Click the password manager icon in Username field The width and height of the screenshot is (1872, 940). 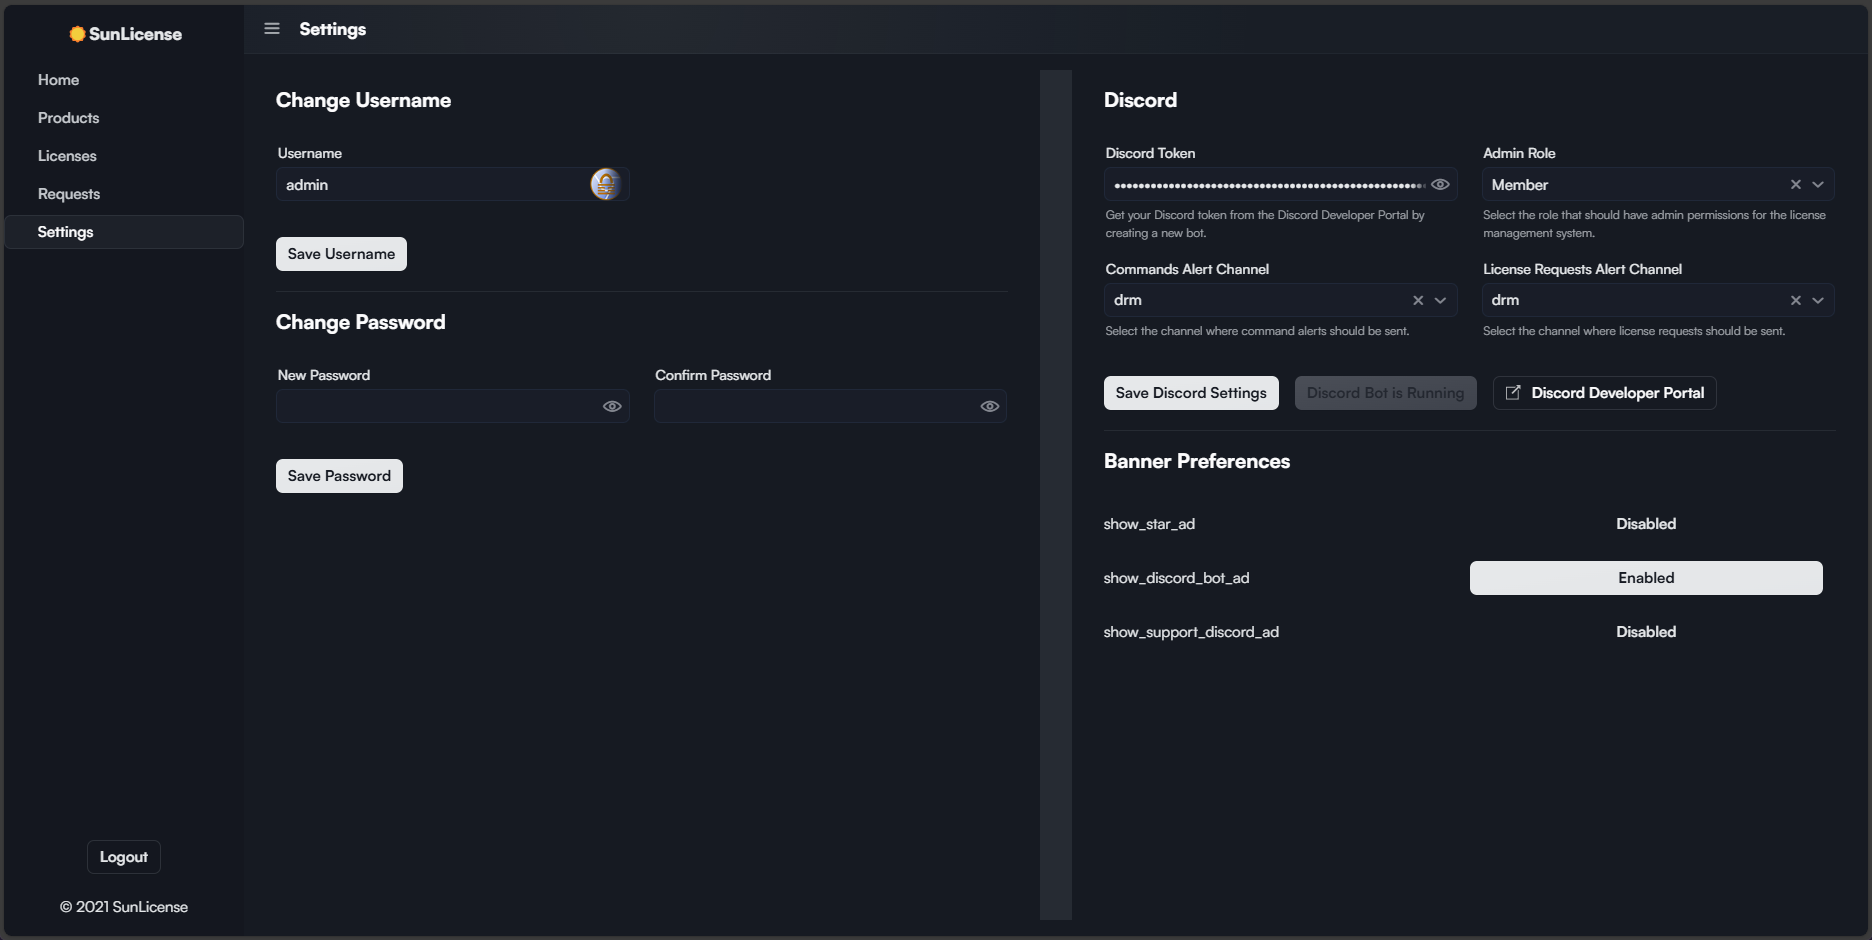tap(605, 184)
